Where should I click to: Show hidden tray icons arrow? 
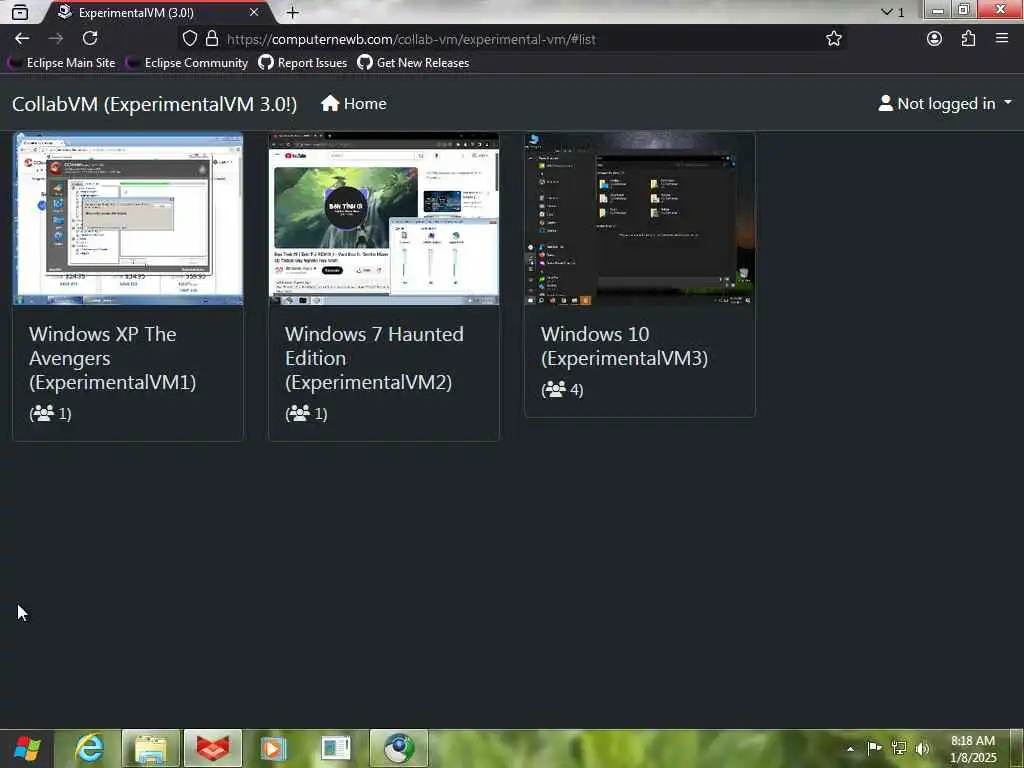(x=851, y=748)
